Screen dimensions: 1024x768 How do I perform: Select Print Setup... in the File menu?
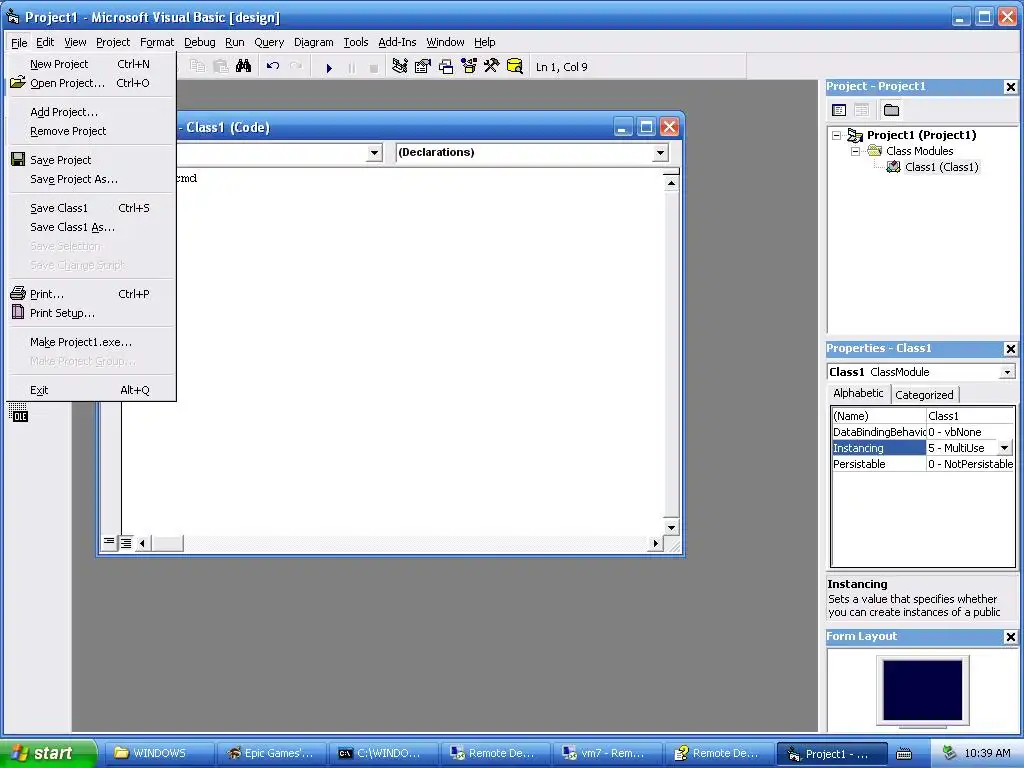point(90,313)
